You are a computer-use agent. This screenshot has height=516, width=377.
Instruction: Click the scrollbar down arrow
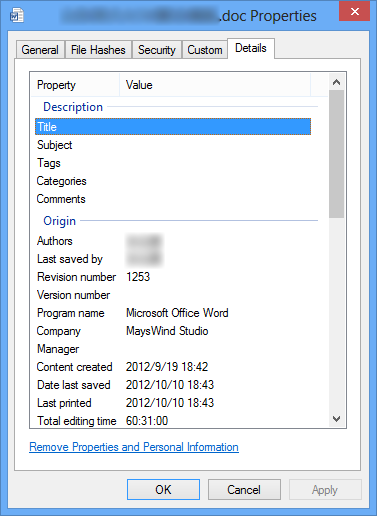point(337,419)
